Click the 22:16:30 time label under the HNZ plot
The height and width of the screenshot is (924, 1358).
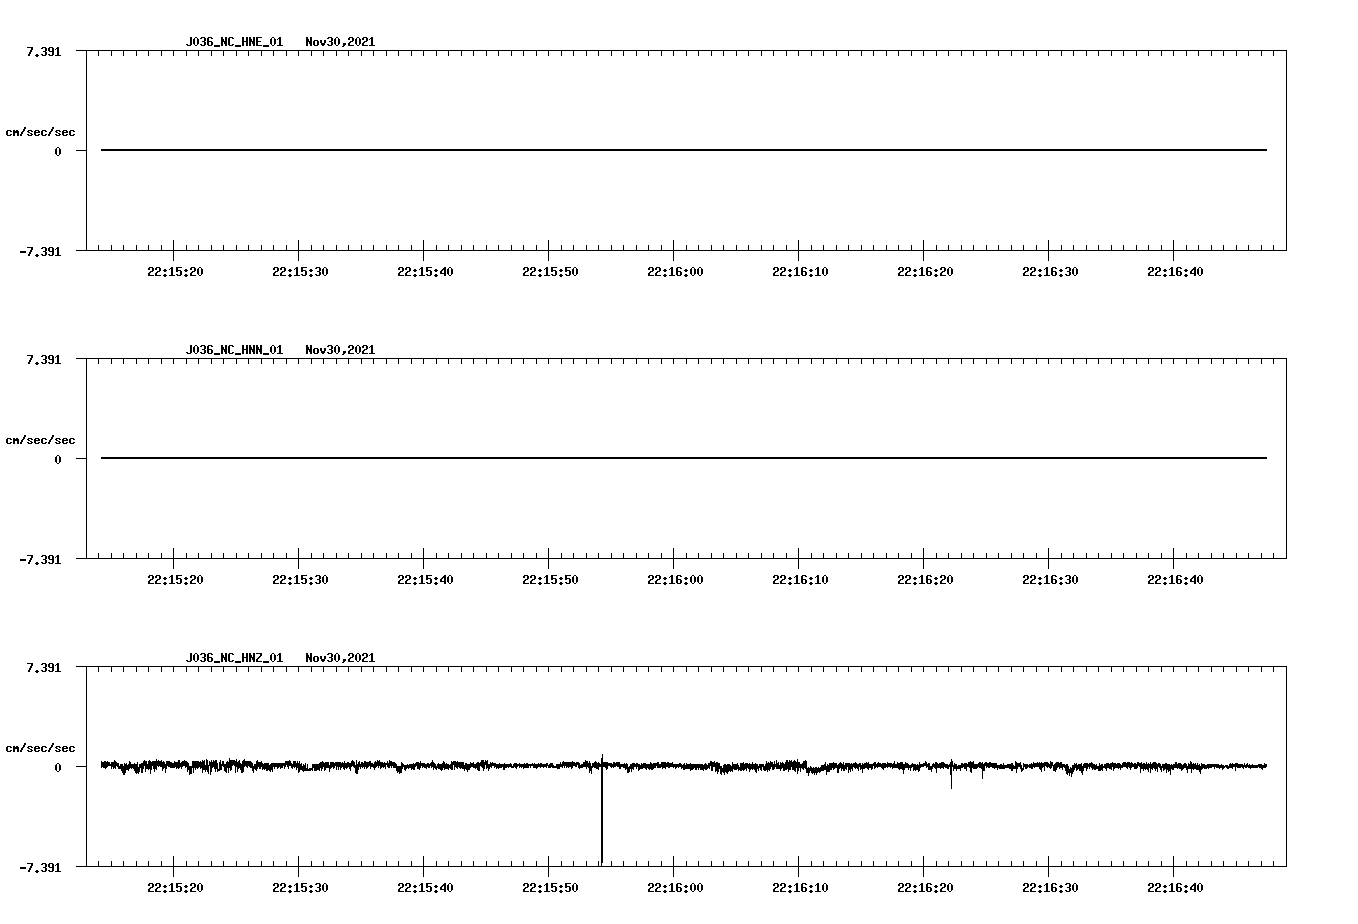[1050, 888]
